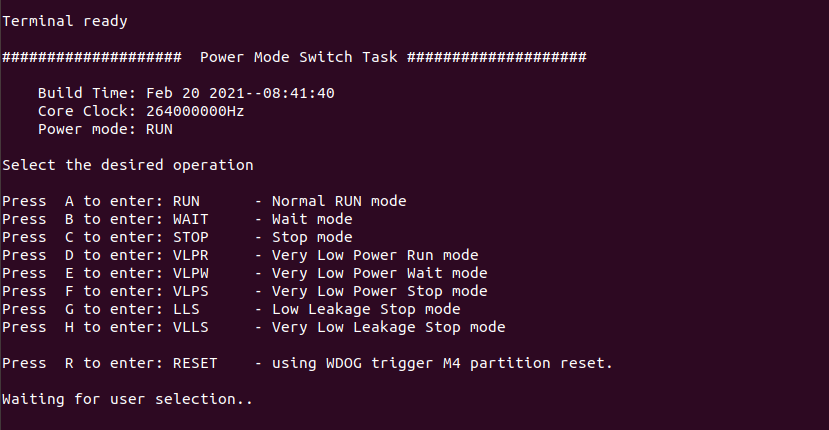Click the "Normal RUN mode" option line
The height and width of the screenshot is (430, 829).
point(204,201)
